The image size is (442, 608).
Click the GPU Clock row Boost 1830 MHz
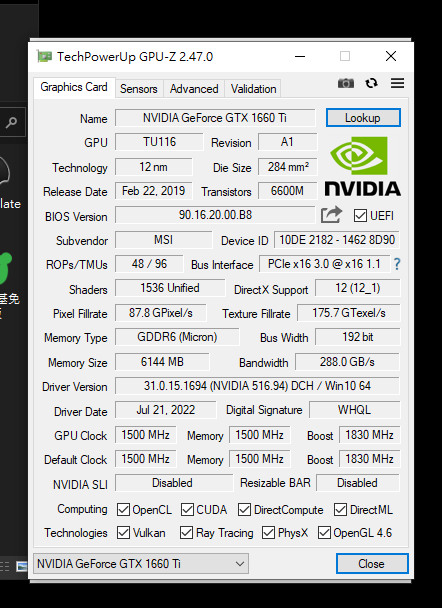369,435
